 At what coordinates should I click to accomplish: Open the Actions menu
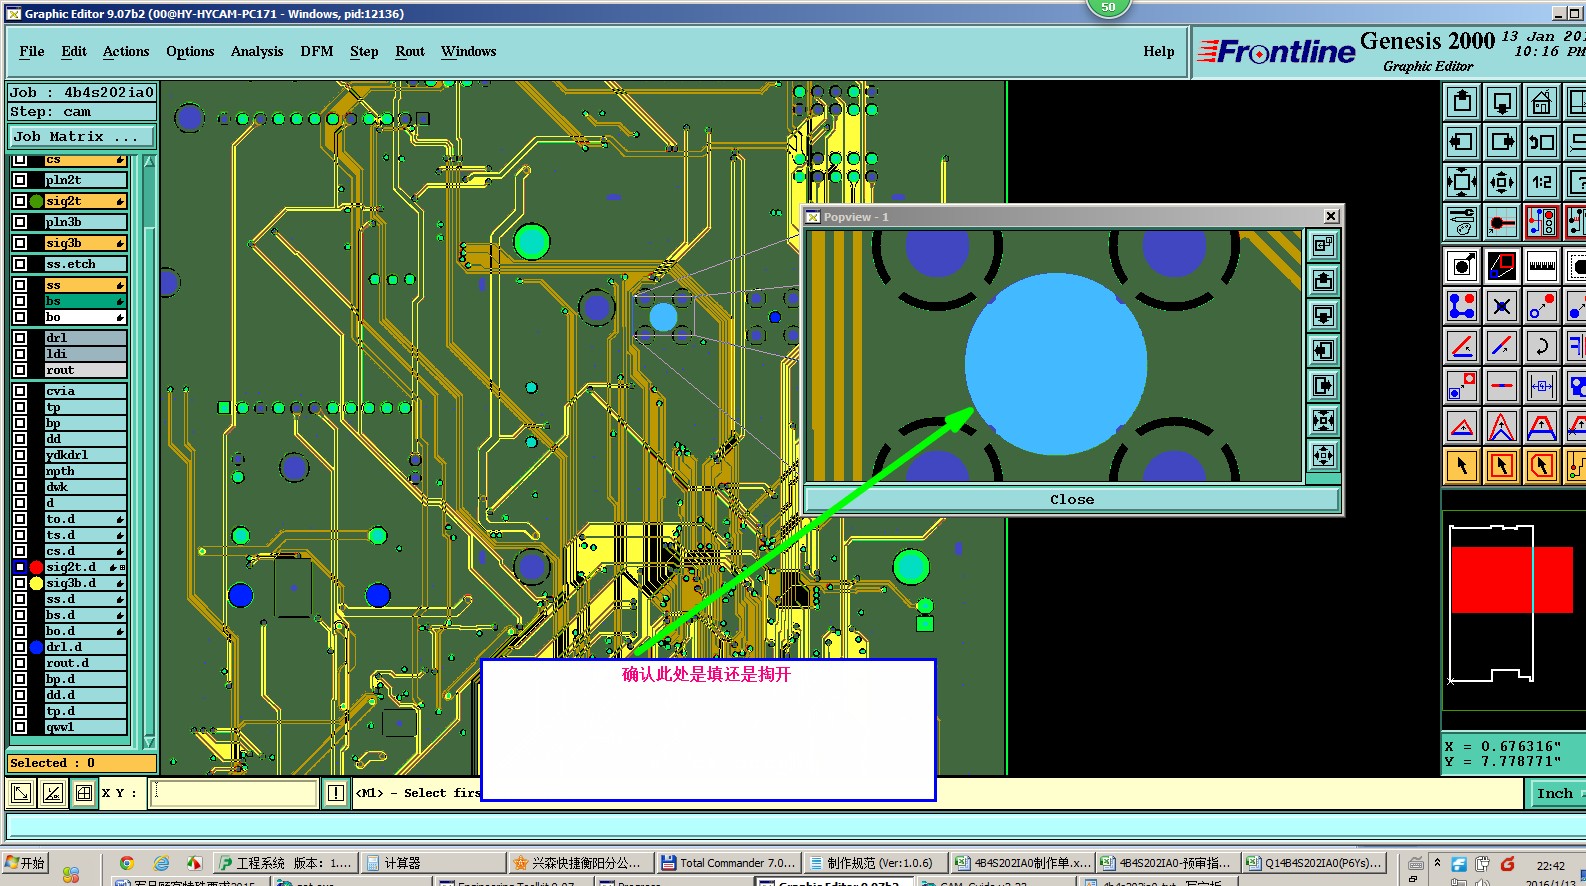[x=126, y=52]
